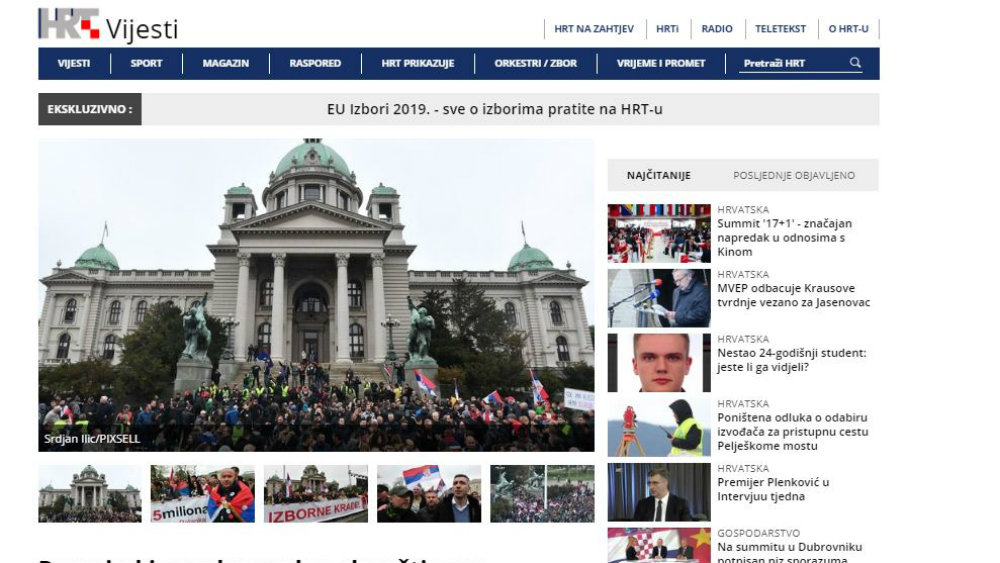Viewport: 1000px width, 563px height.
Task: Open the Summit '17+1' article headline
Action: [784, 237]
